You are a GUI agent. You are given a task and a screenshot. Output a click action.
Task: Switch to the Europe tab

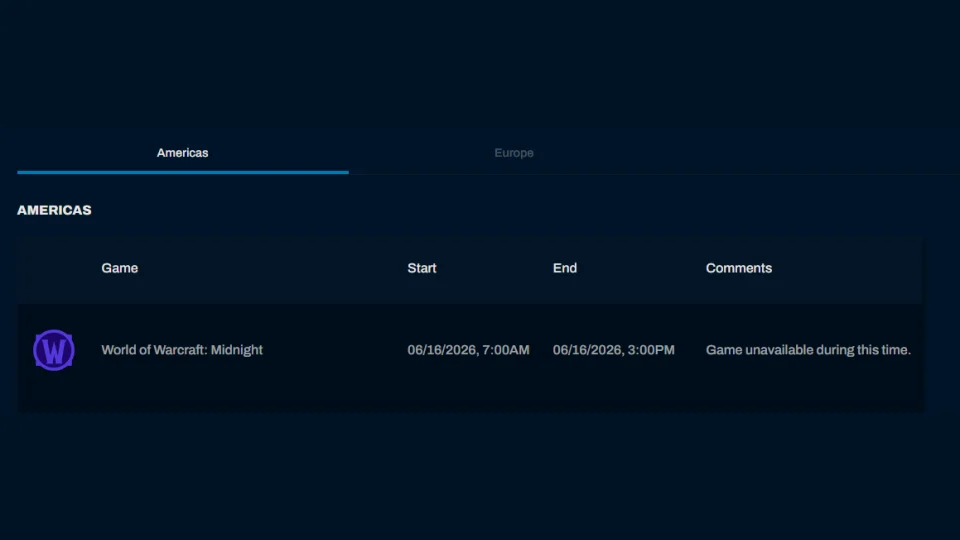coord(514,153)
